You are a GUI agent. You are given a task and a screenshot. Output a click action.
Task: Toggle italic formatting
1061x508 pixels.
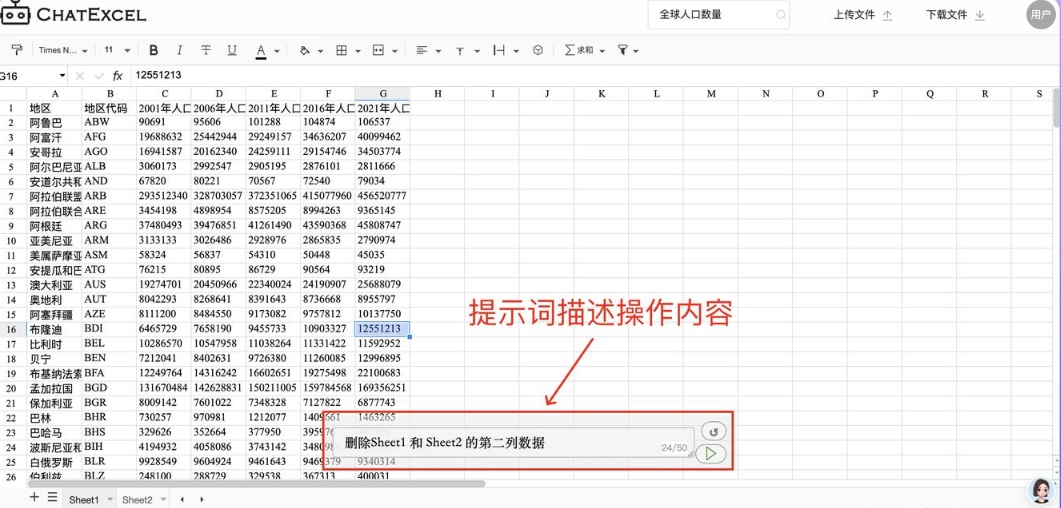click(180, 50)
